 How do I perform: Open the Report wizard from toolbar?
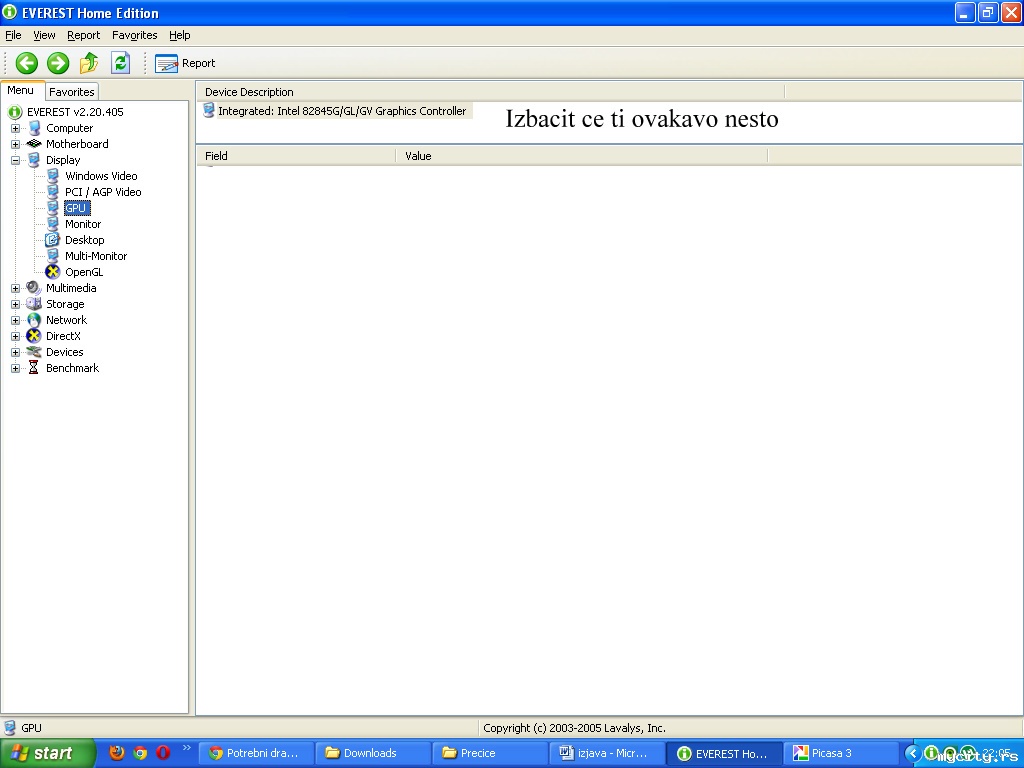pyautogui.click(x=185, y=63)
